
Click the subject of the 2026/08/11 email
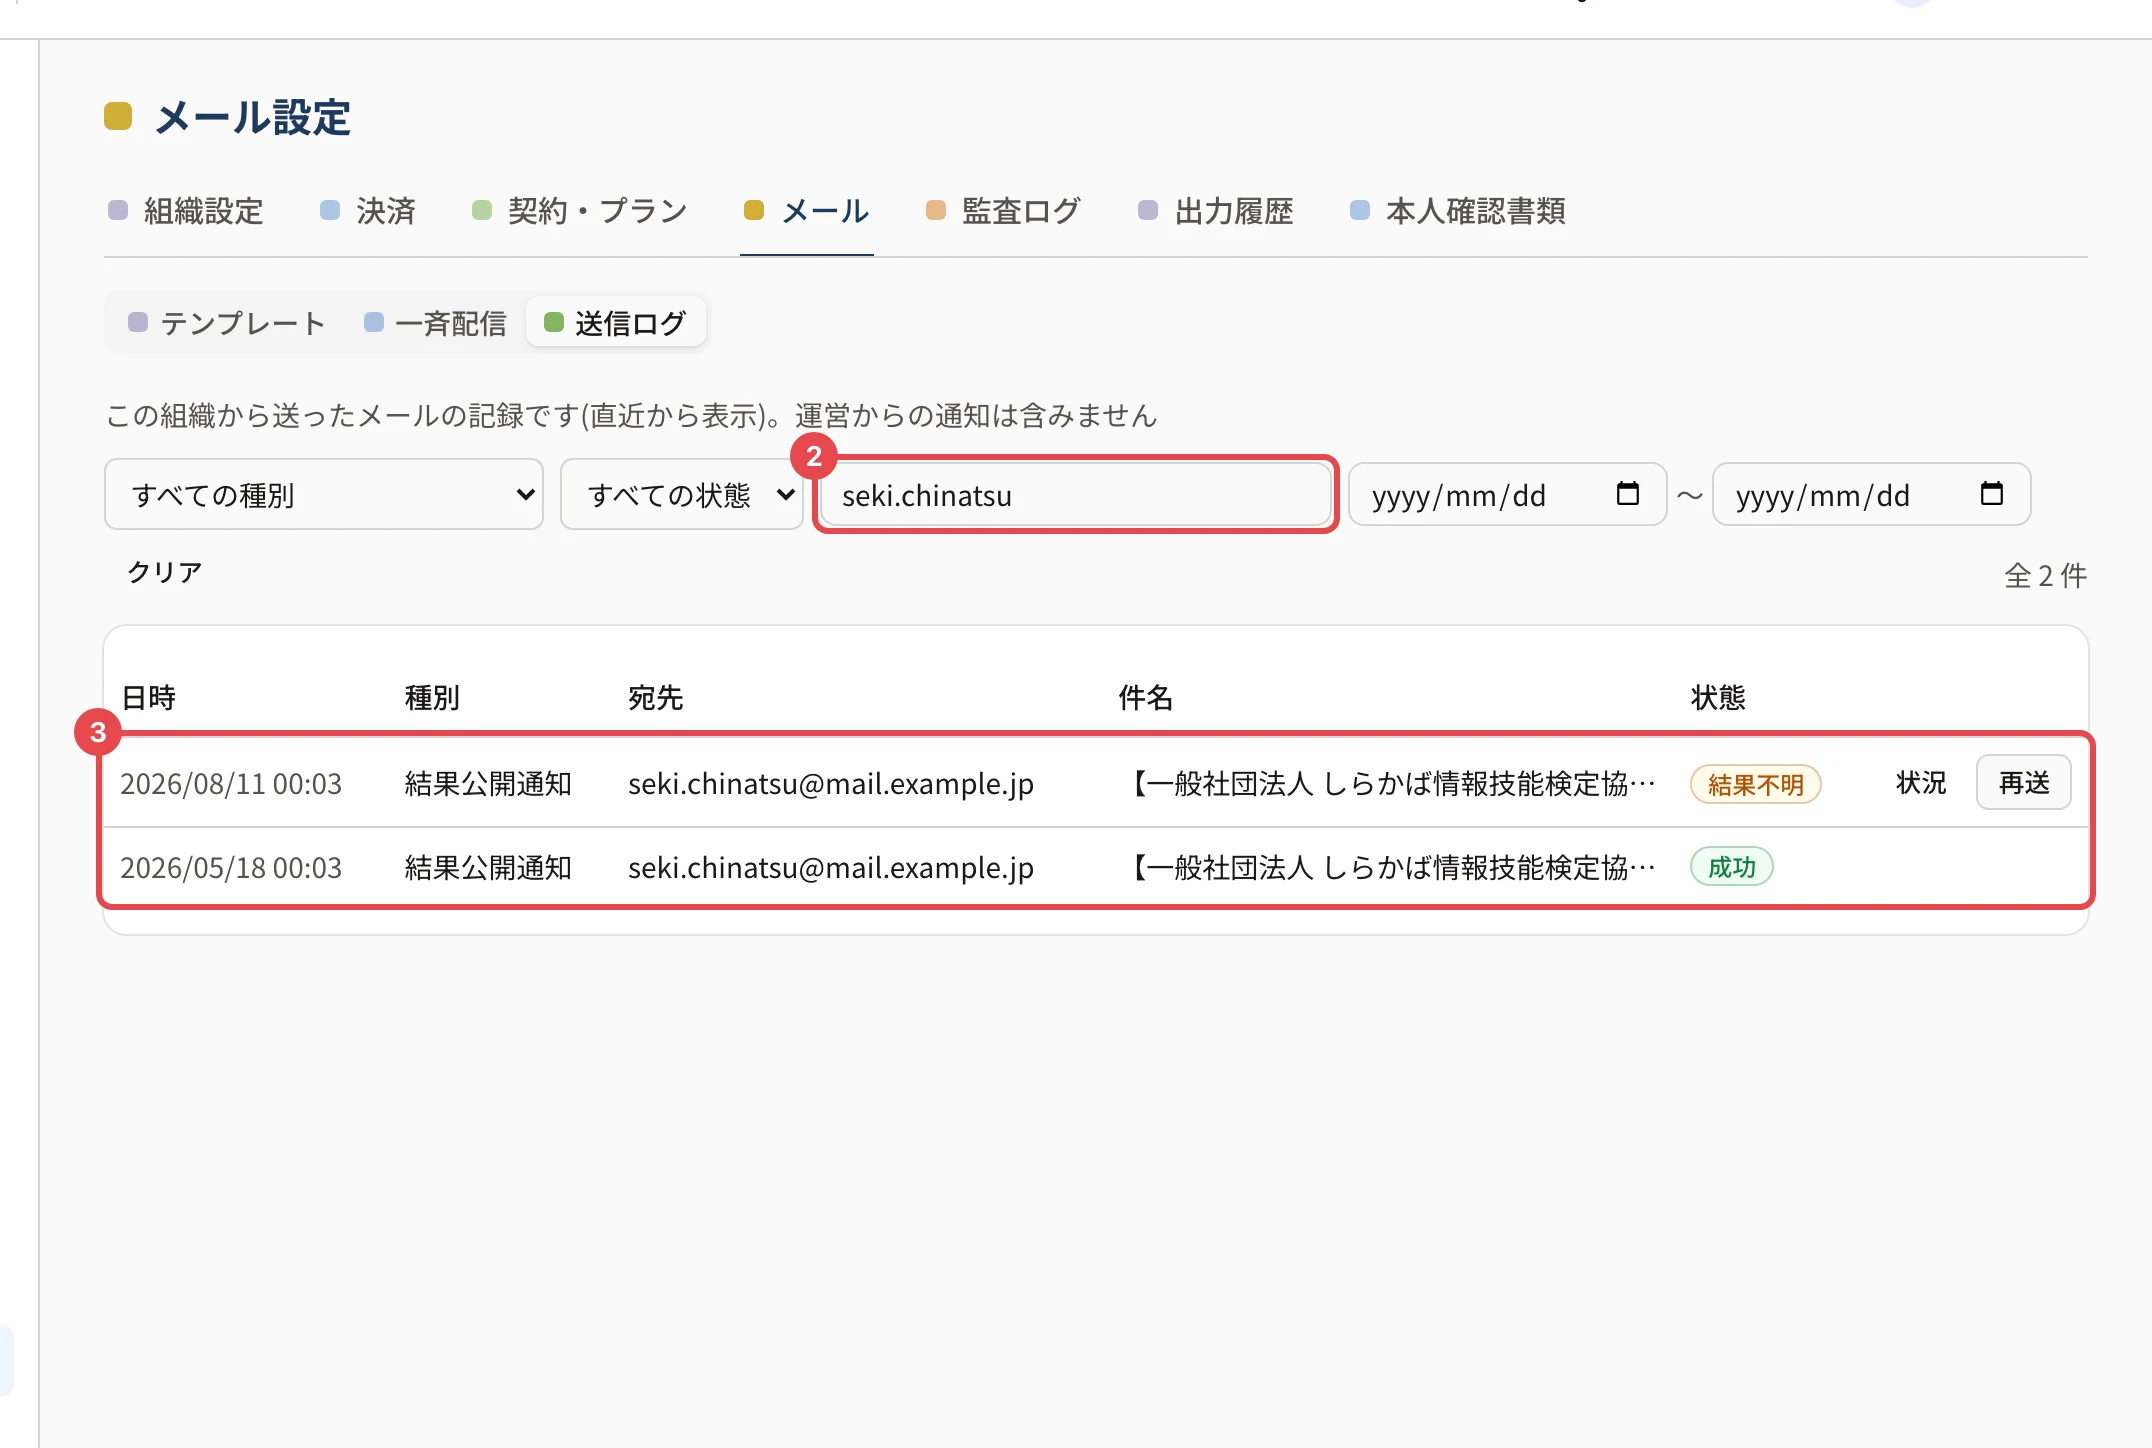[1390, 783]
